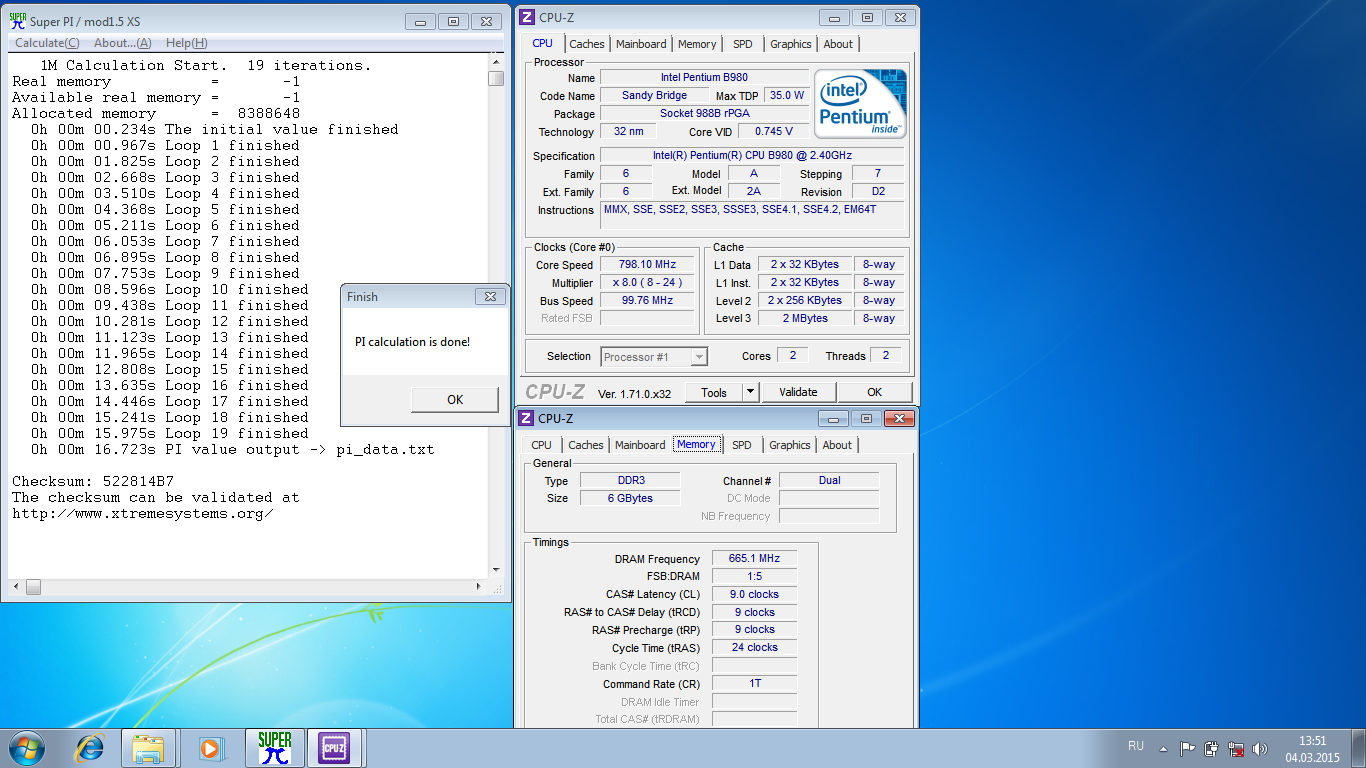1366x768 pixels.
Task: Show hidden tray icons arrow
Action: [x=1163, y=747]
